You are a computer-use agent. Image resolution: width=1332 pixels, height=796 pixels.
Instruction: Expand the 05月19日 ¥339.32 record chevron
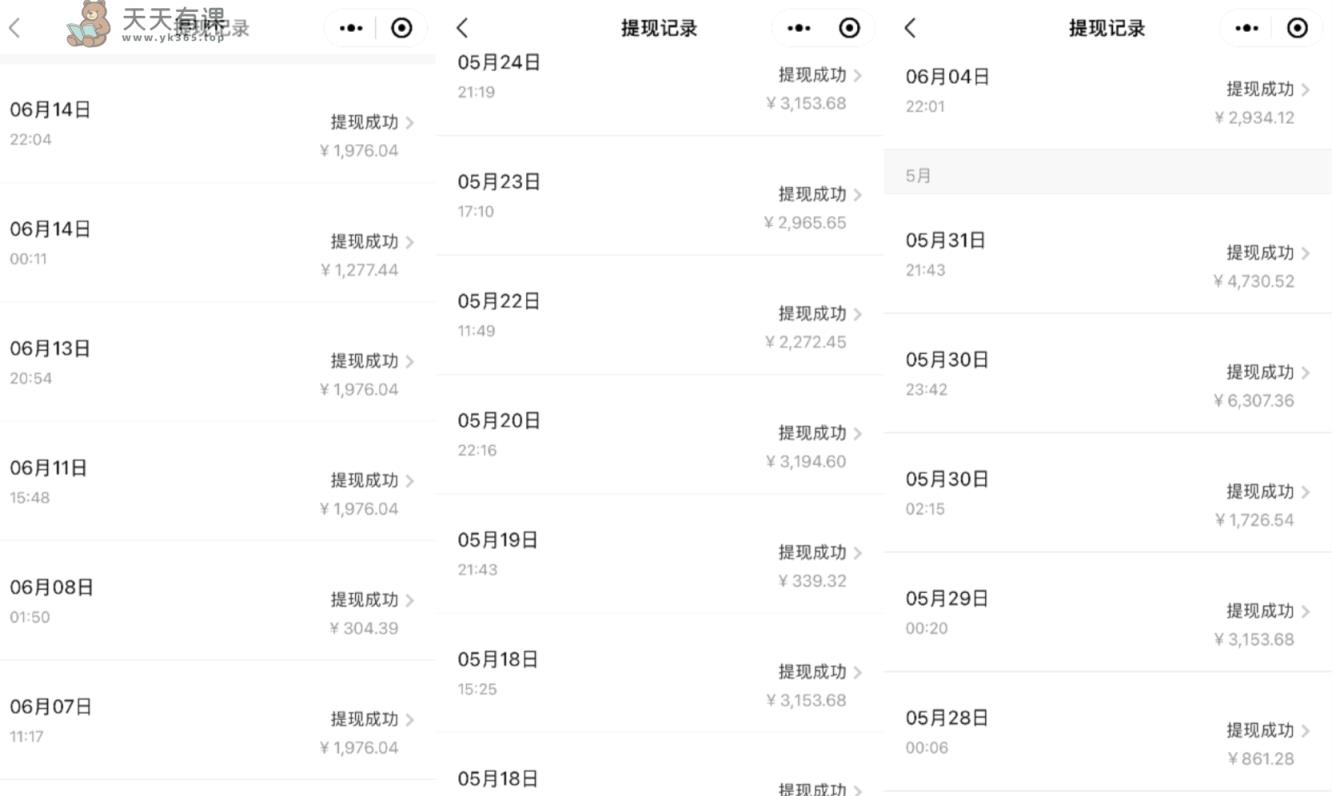pos(858,553)
